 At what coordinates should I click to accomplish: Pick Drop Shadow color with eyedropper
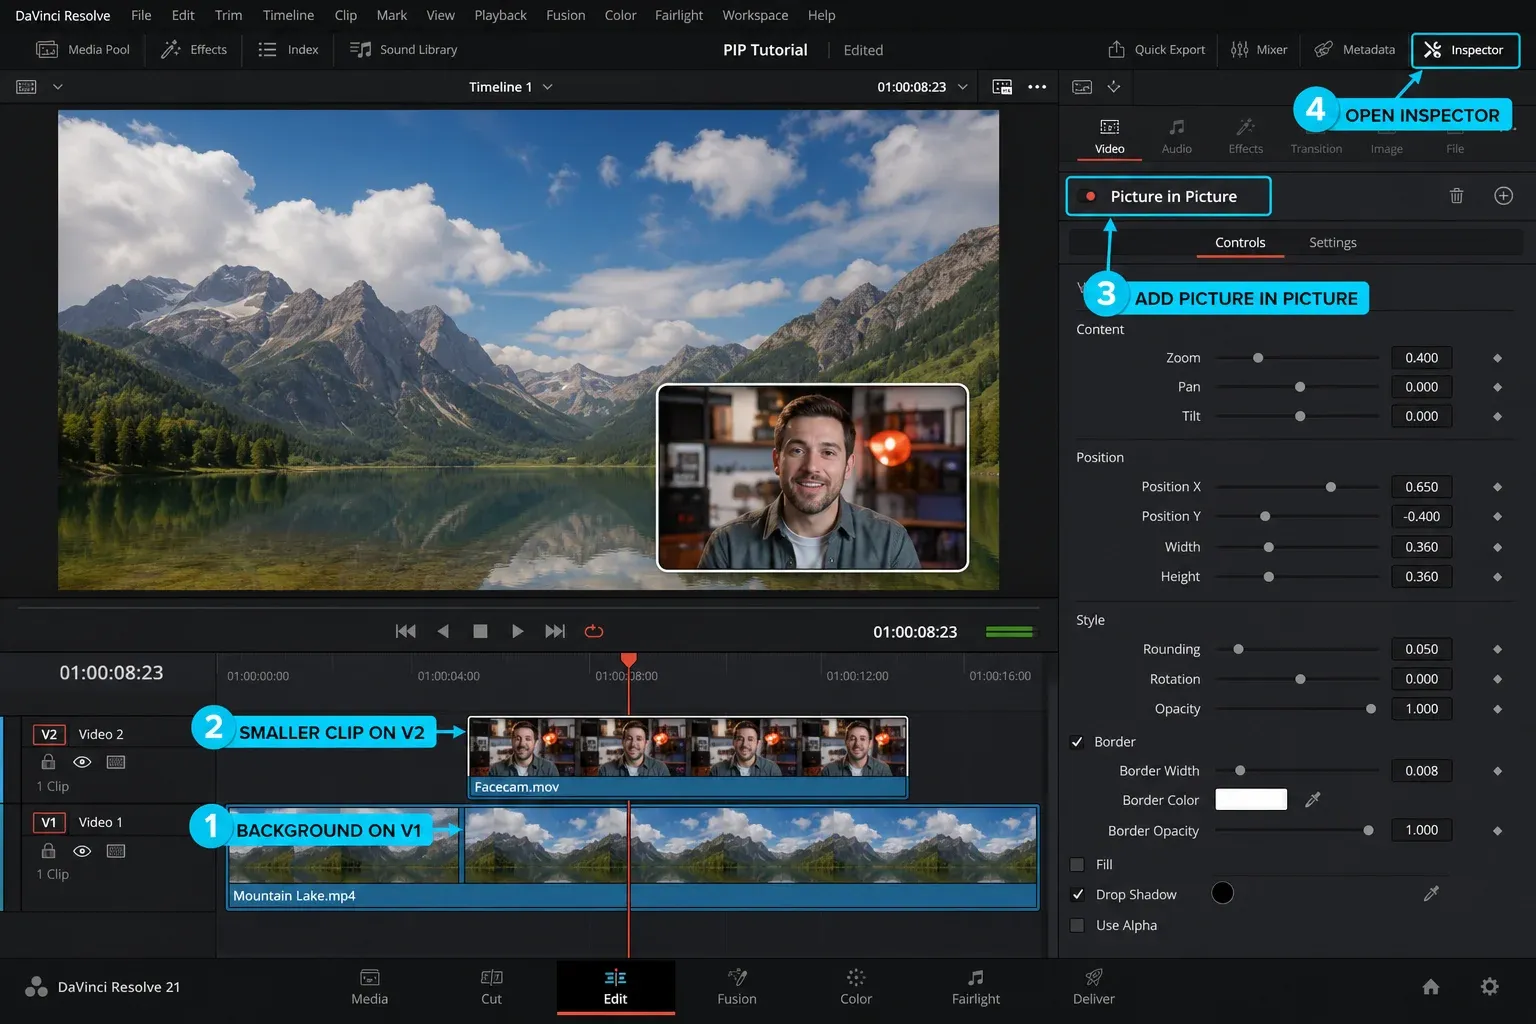[x=1431, y=893]
